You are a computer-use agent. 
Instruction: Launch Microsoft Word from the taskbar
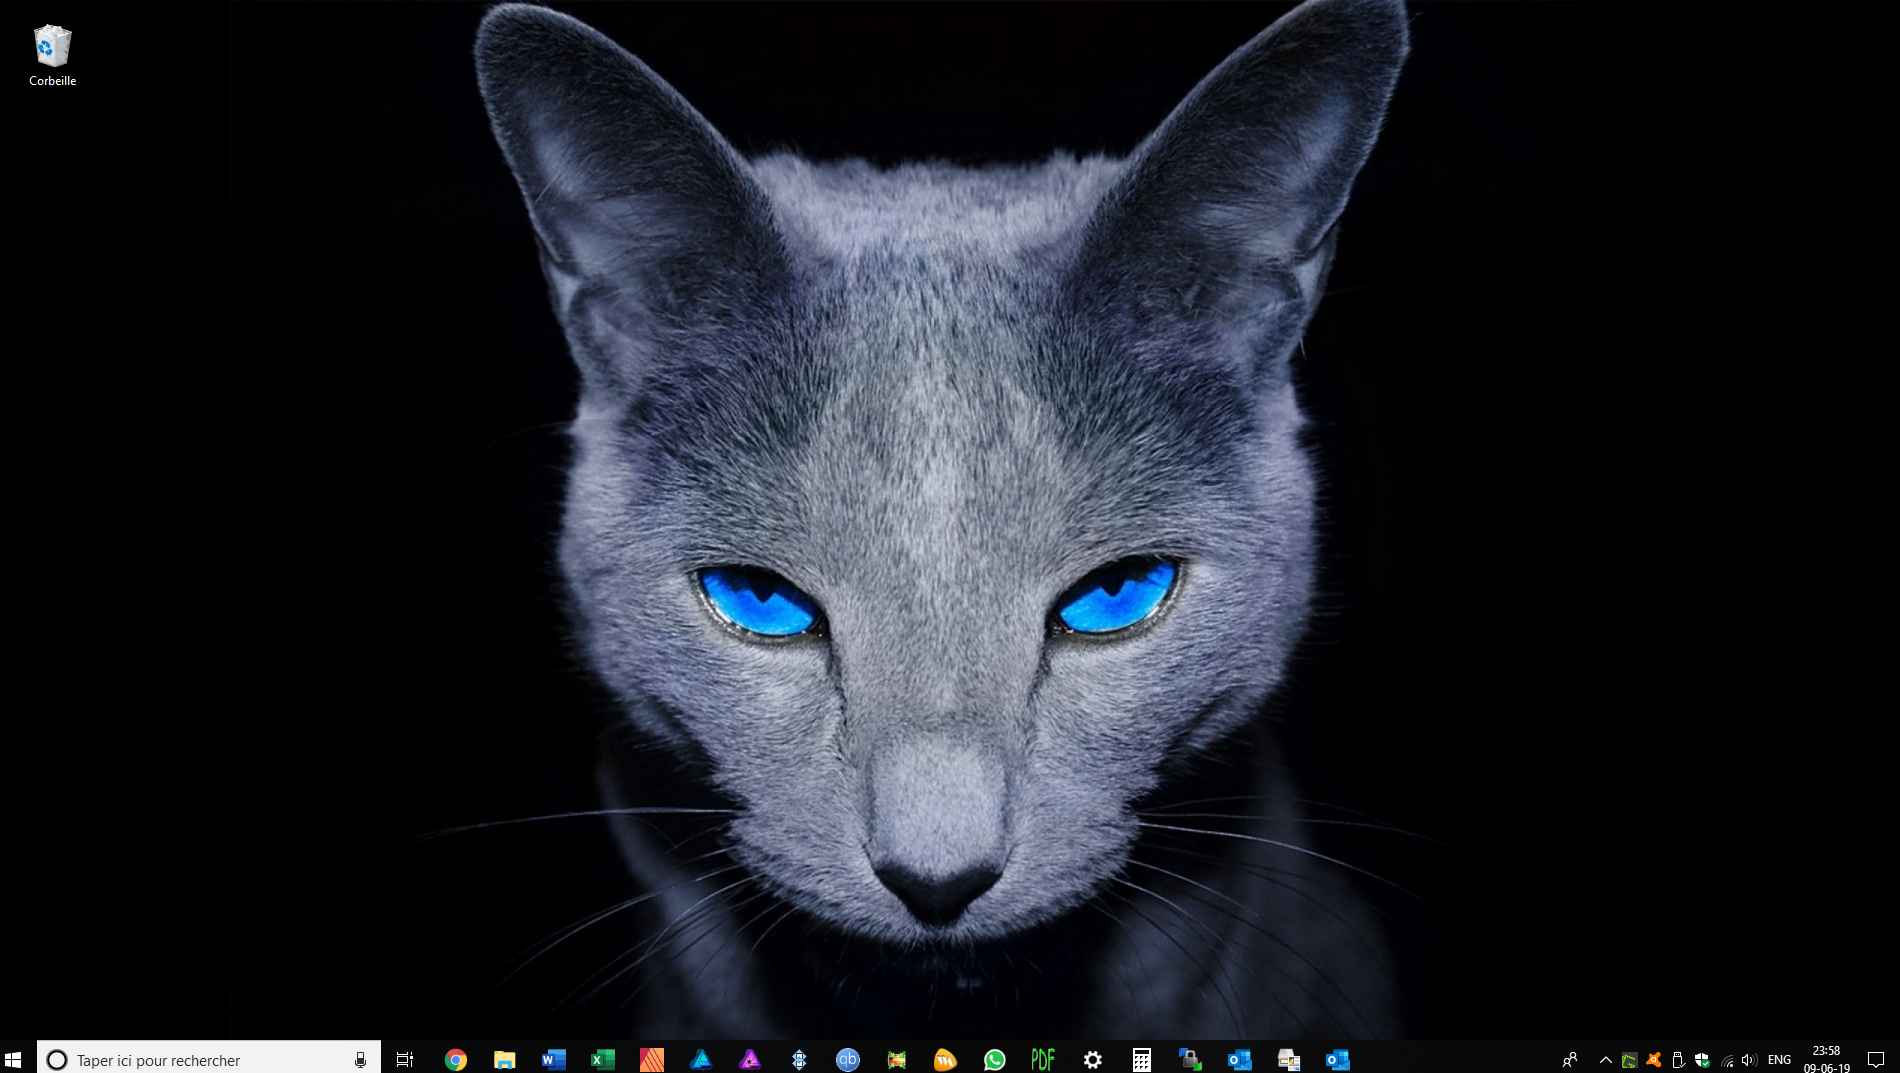[x=554, y=1060]
